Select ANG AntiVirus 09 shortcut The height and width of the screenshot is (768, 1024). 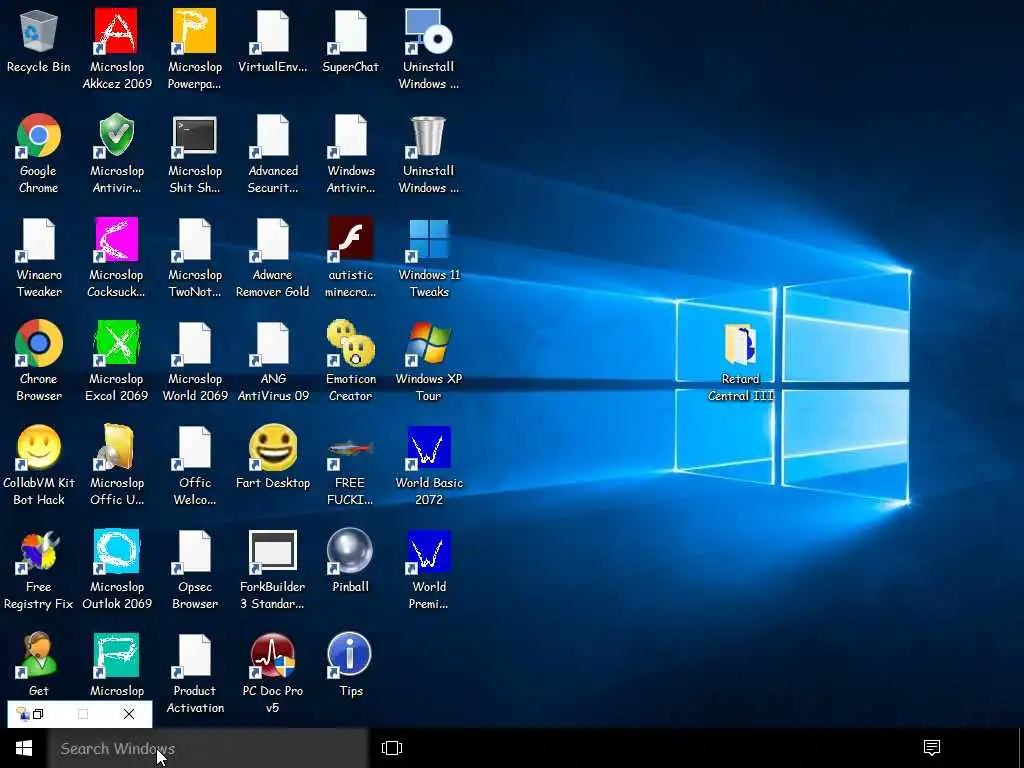[x=272, y=361]
